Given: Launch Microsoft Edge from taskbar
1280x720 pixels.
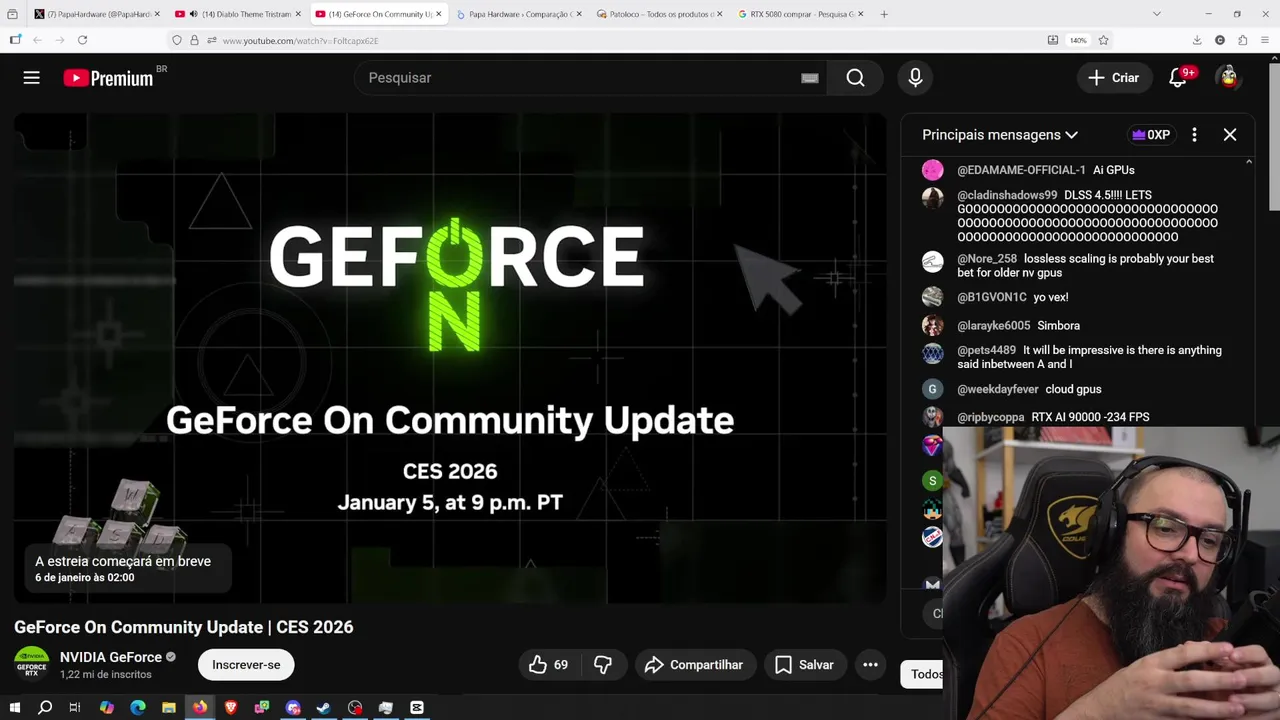Looking at the screenshot, I should point(138,708).
